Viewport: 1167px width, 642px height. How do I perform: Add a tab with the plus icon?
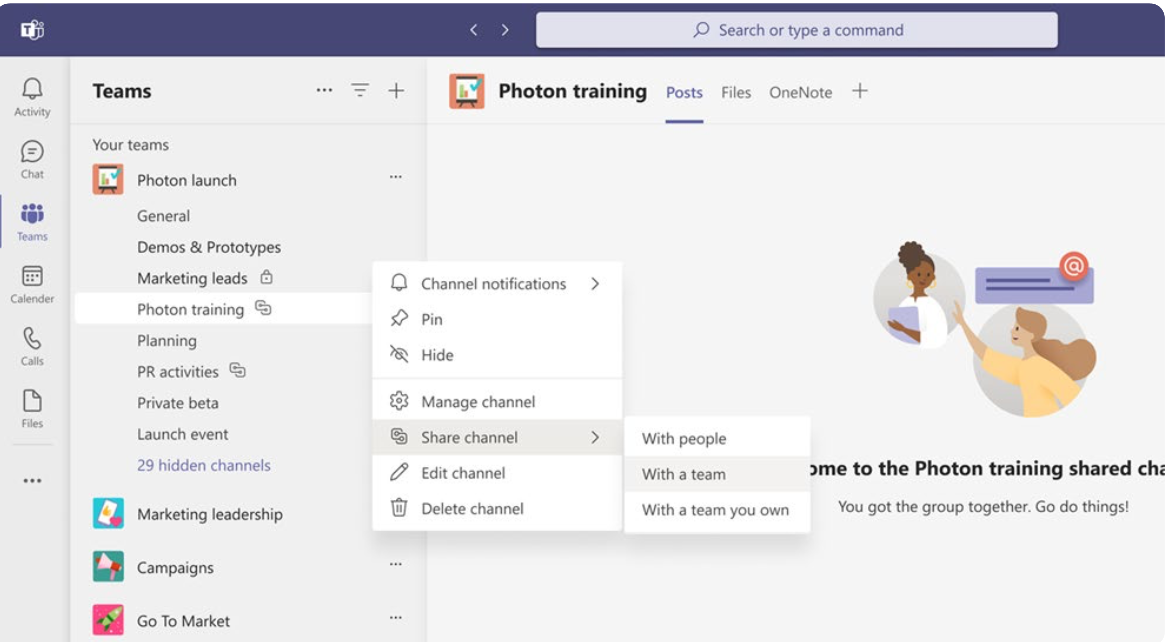tap(860, 91)
